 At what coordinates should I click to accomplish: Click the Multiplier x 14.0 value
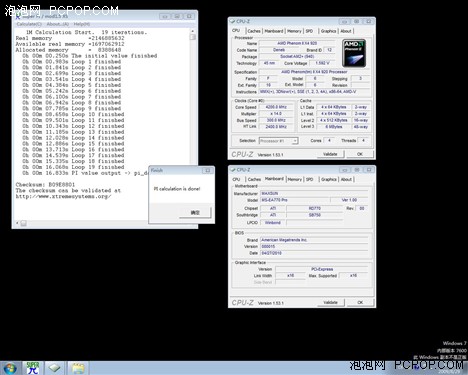[276, 114]
